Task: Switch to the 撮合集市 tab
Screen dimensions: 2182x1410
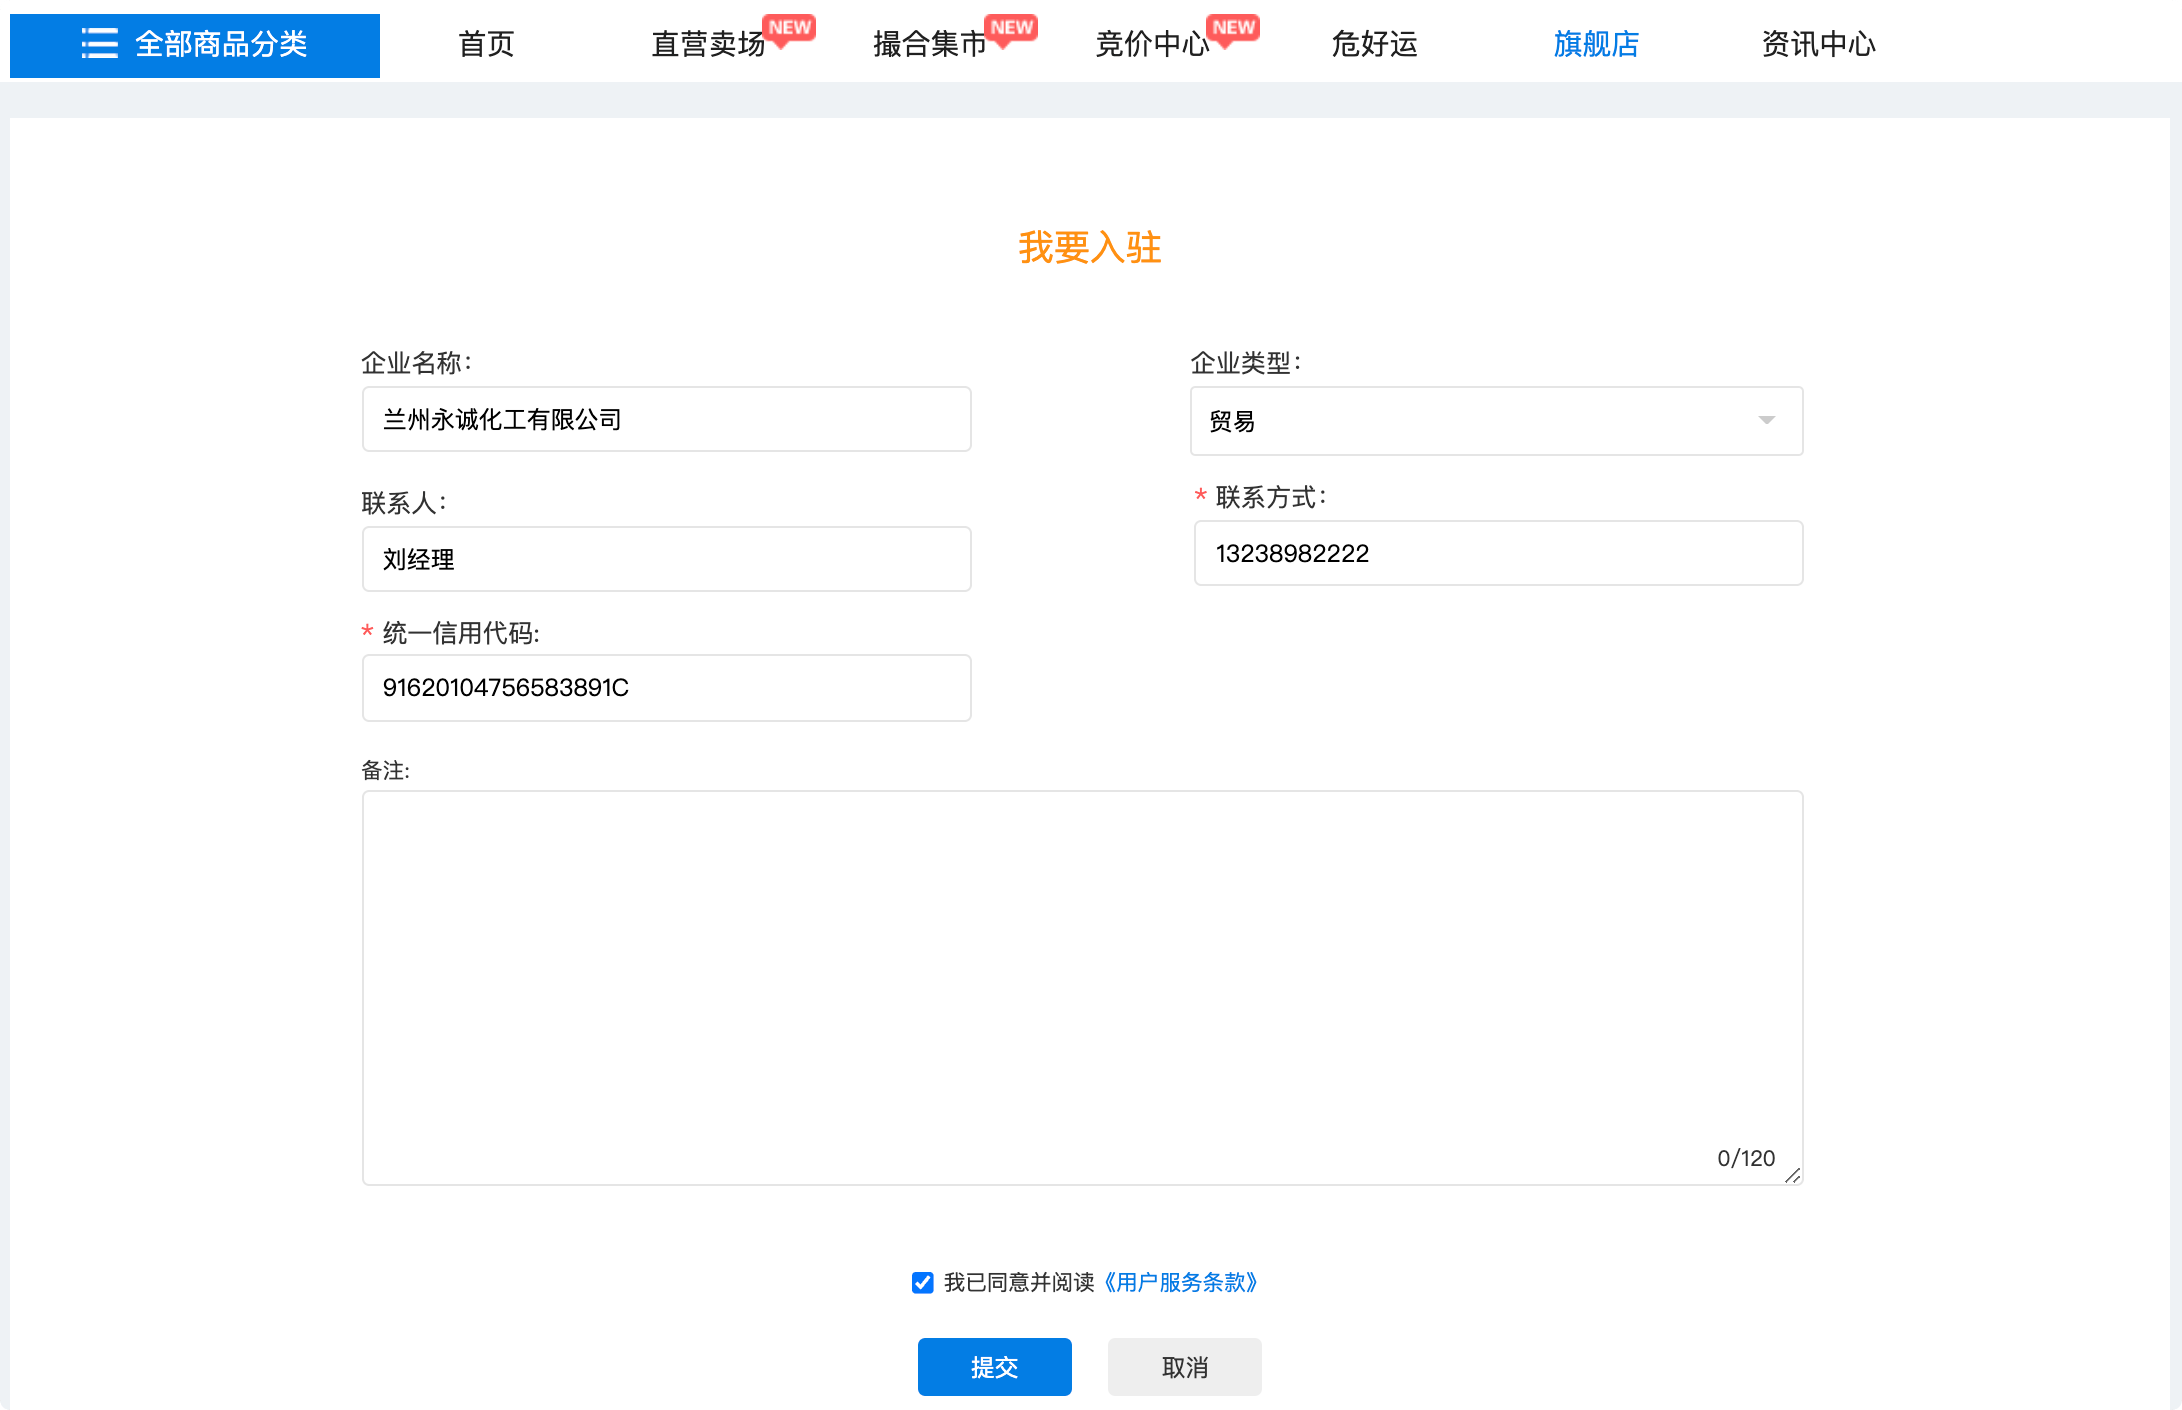Action: [x=930, y=44]
